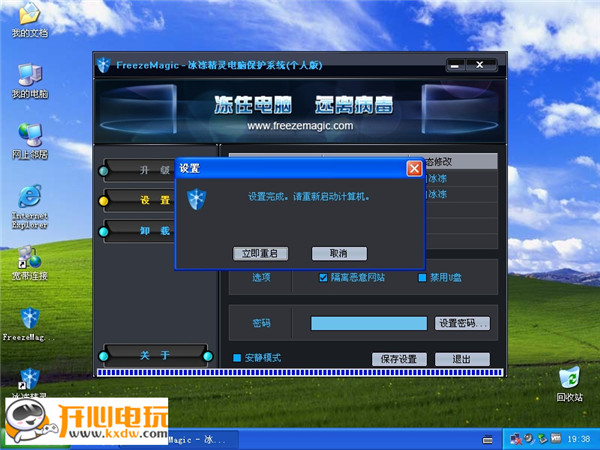The height and width of the screenshot is (450, 600).
Task: Click the 设置密码... button
Action: (x=462, y=323)
